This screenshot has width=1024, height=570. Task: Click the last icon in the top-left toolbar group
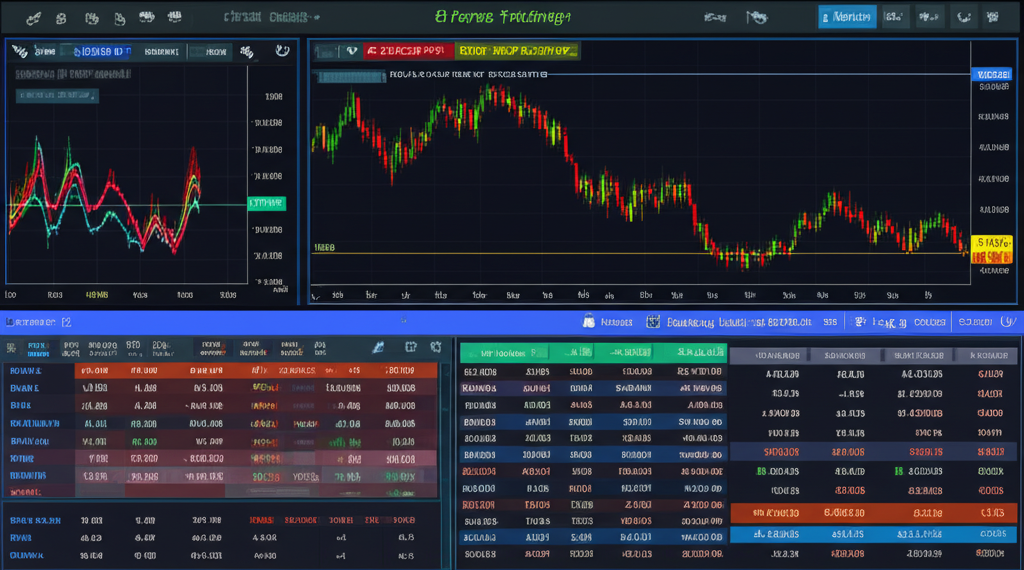[x=174, y=17]
